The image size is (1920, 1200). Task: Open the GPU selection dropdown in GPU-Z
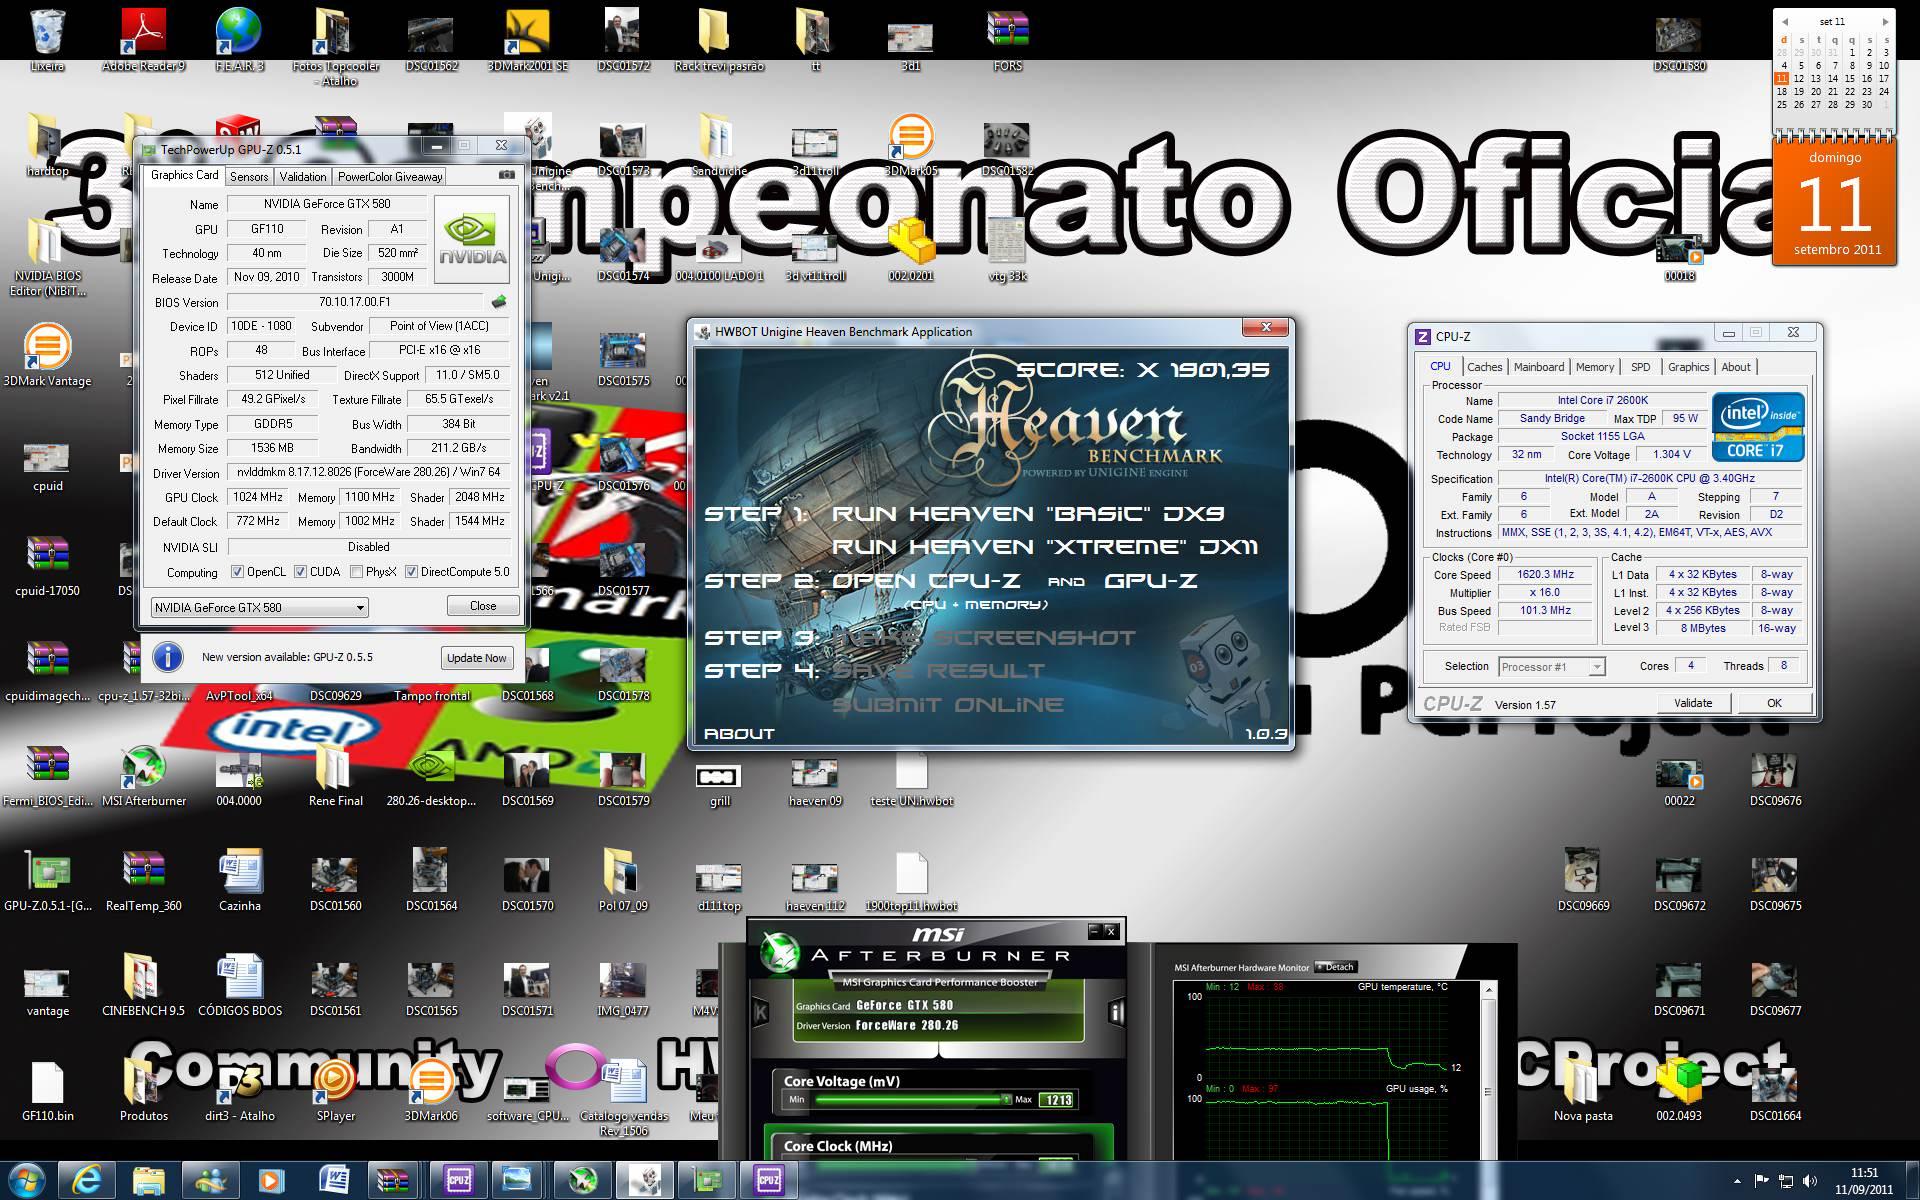tap(259, 607)
